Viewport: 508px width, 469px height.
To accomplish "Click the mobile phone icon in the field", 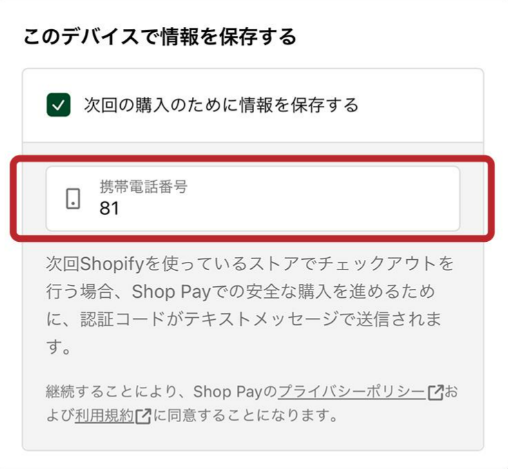I will tap(73, 199).
